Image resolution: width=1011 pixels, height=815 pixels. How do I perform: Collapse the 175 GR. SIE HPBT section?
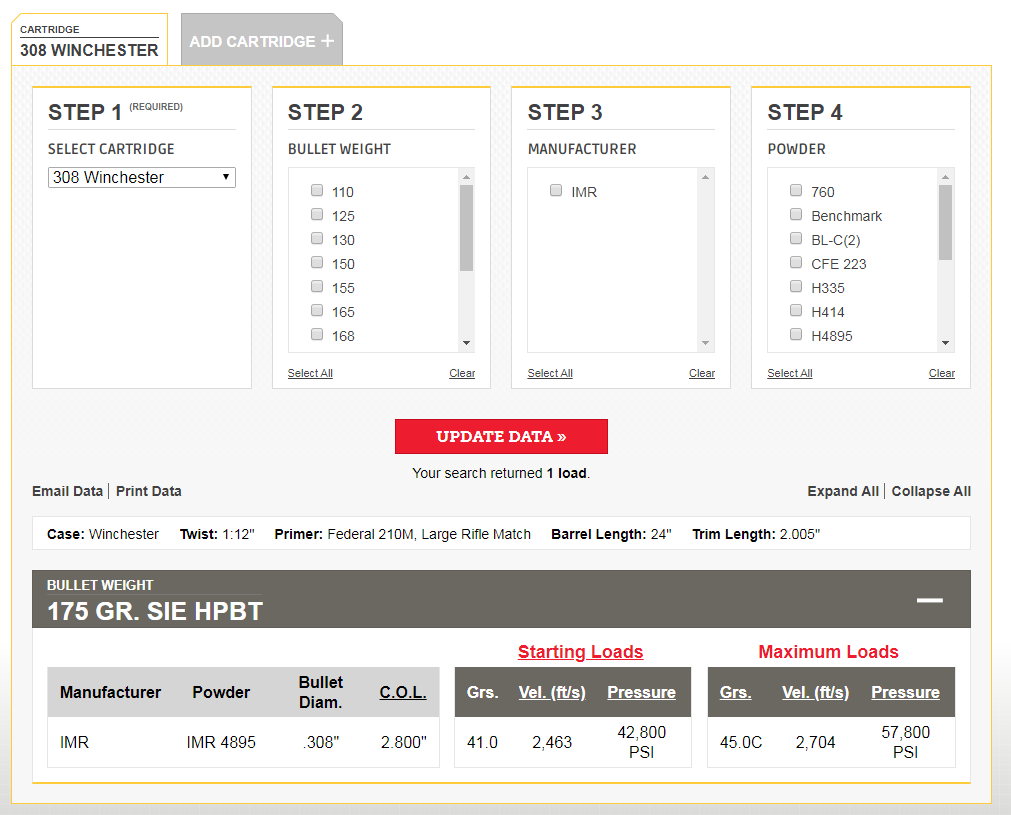click(929, 600)
